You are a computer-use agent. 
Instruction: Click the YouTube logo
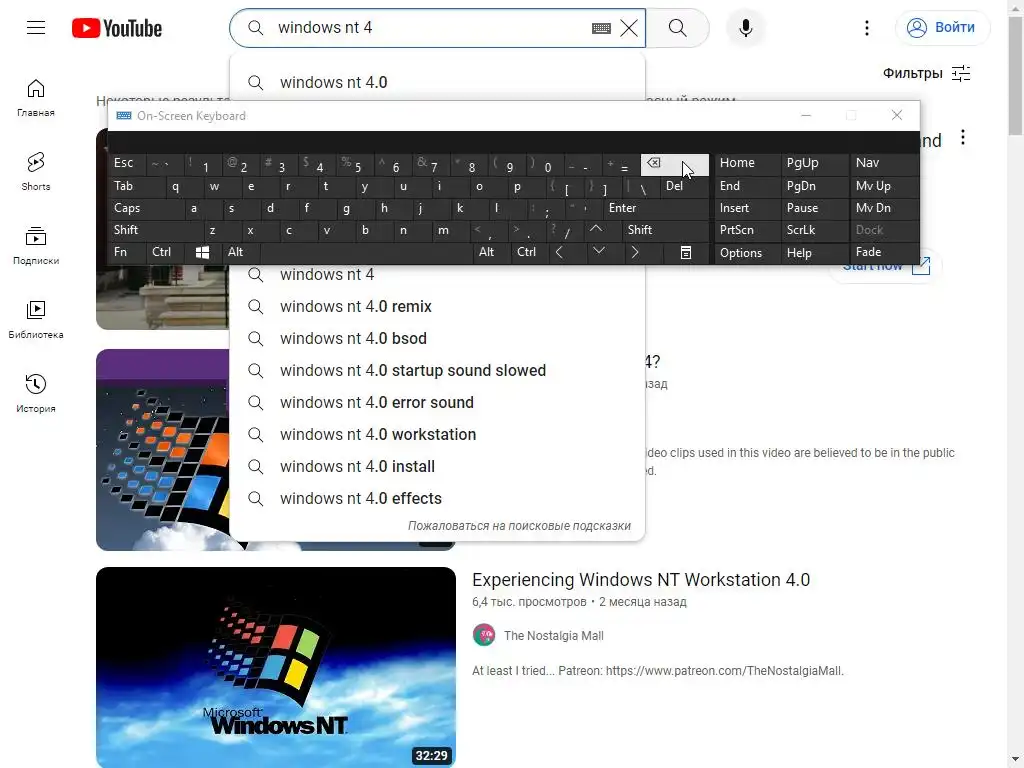tap(117, 28)
